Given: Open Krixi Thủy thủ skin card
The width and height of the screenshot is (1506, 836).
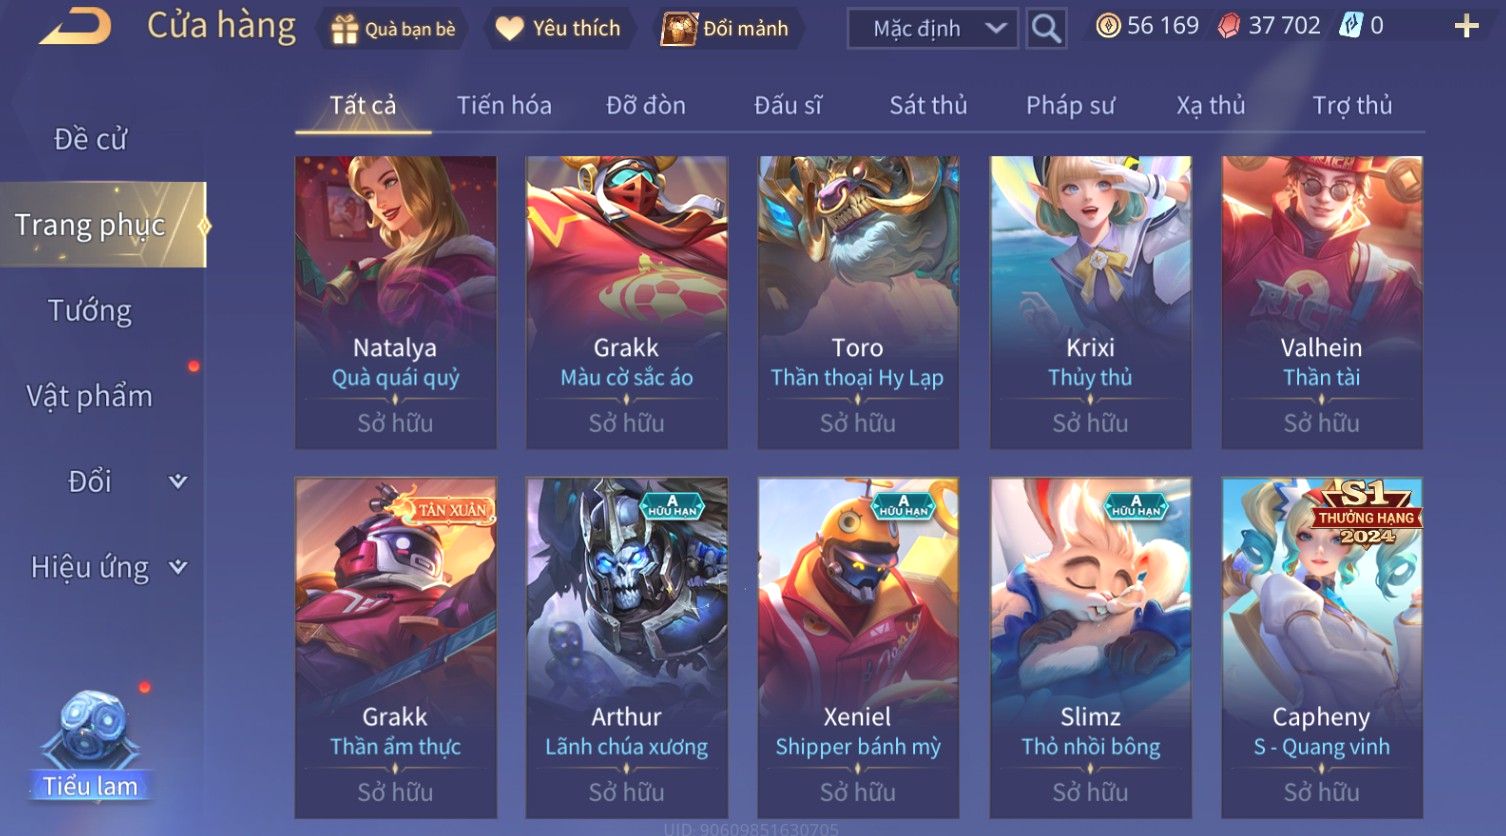Looking at the screenshot, I should (1090, 302).
